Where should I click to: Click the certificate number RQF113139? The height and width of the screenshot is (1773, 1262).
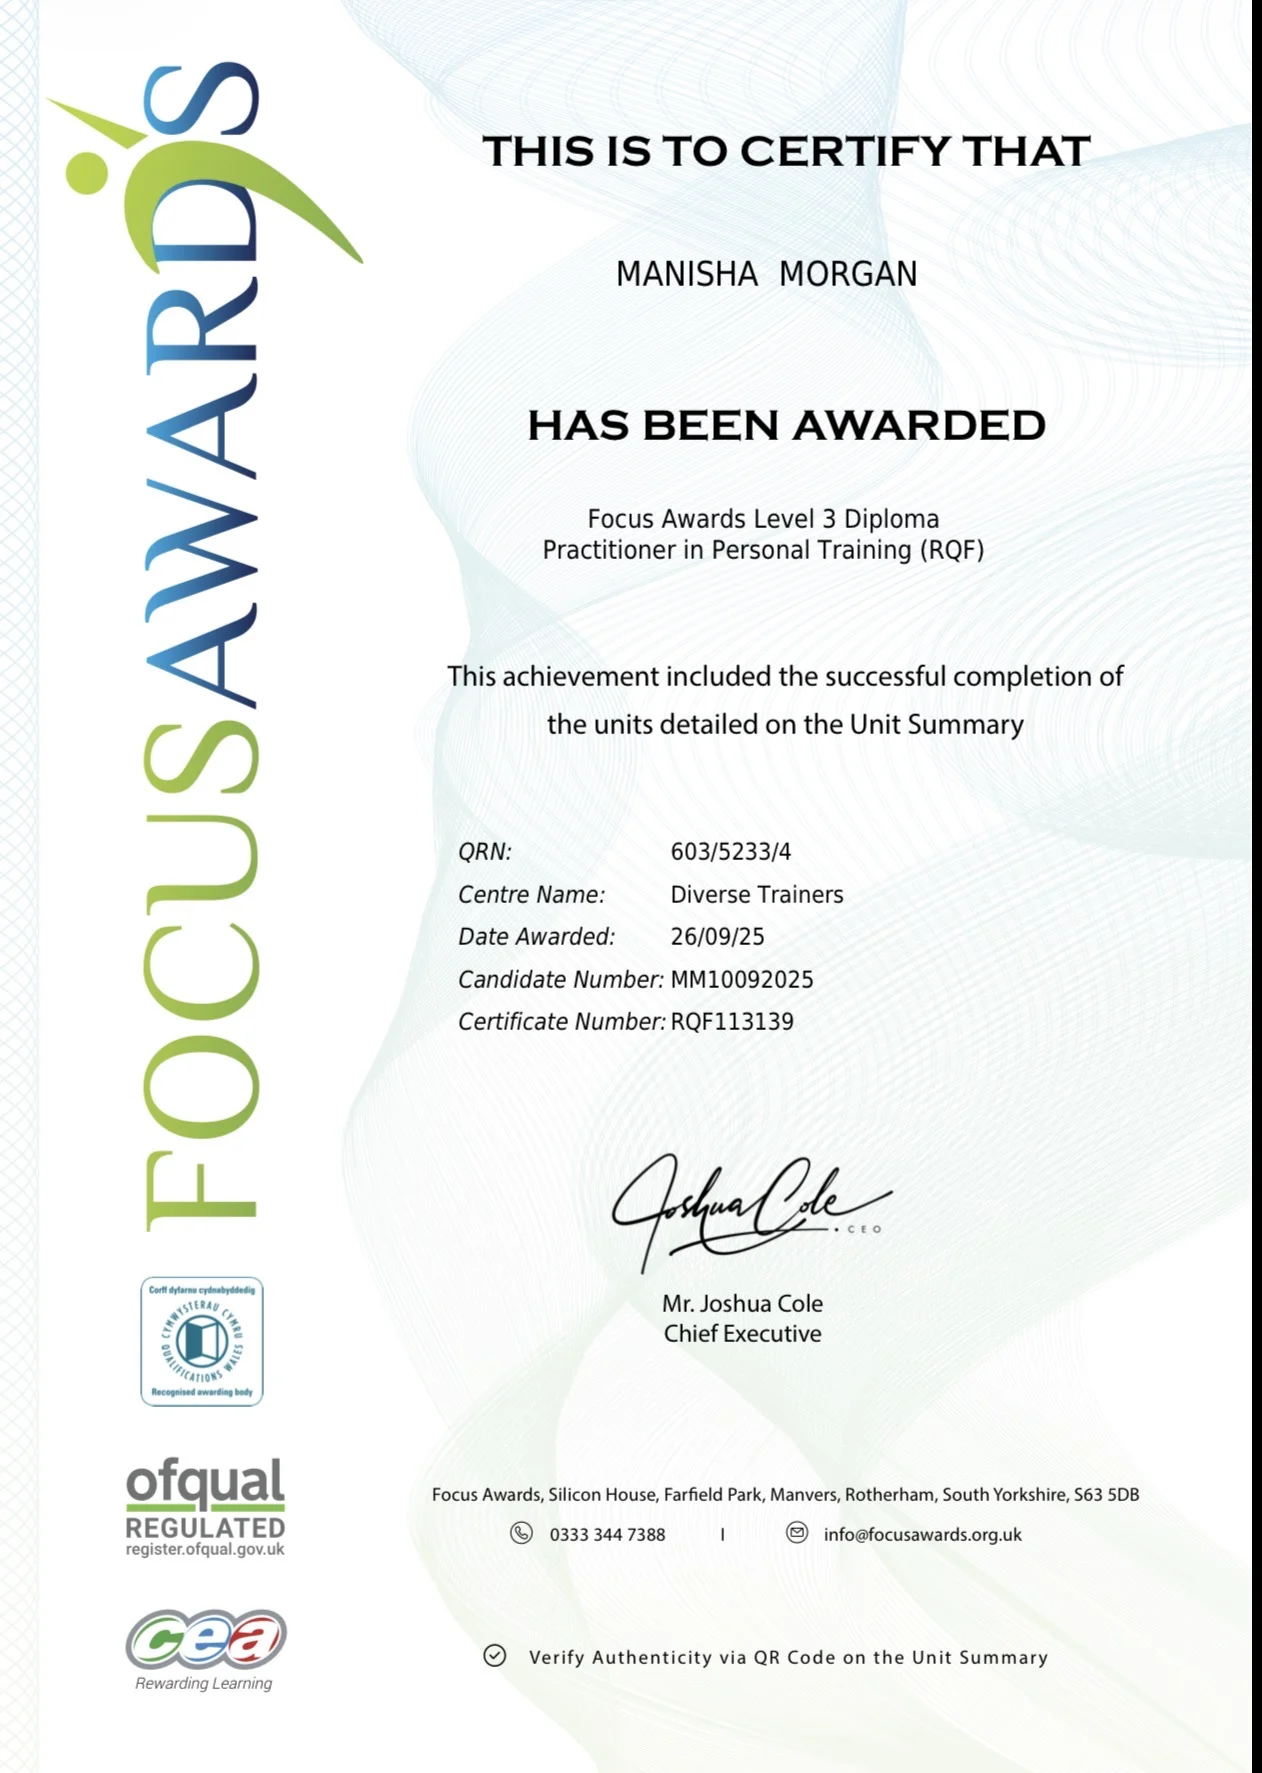[x=732, y=1022]
